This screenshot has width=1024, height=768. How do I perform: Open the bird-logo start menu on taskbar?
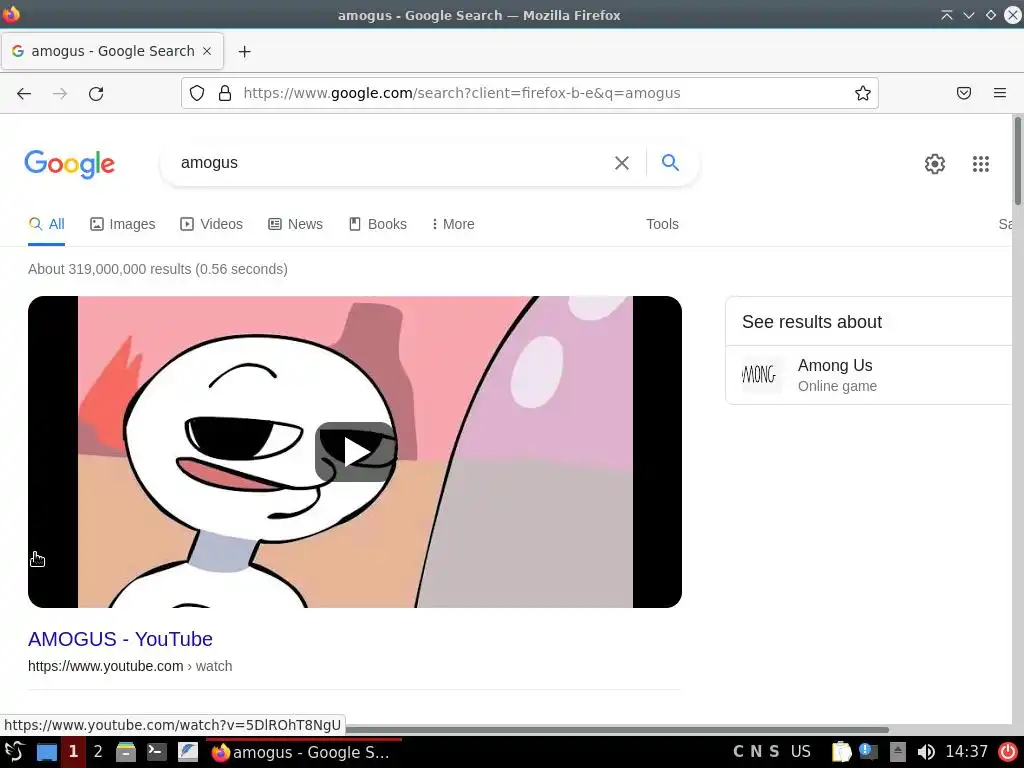click(14, 752)
